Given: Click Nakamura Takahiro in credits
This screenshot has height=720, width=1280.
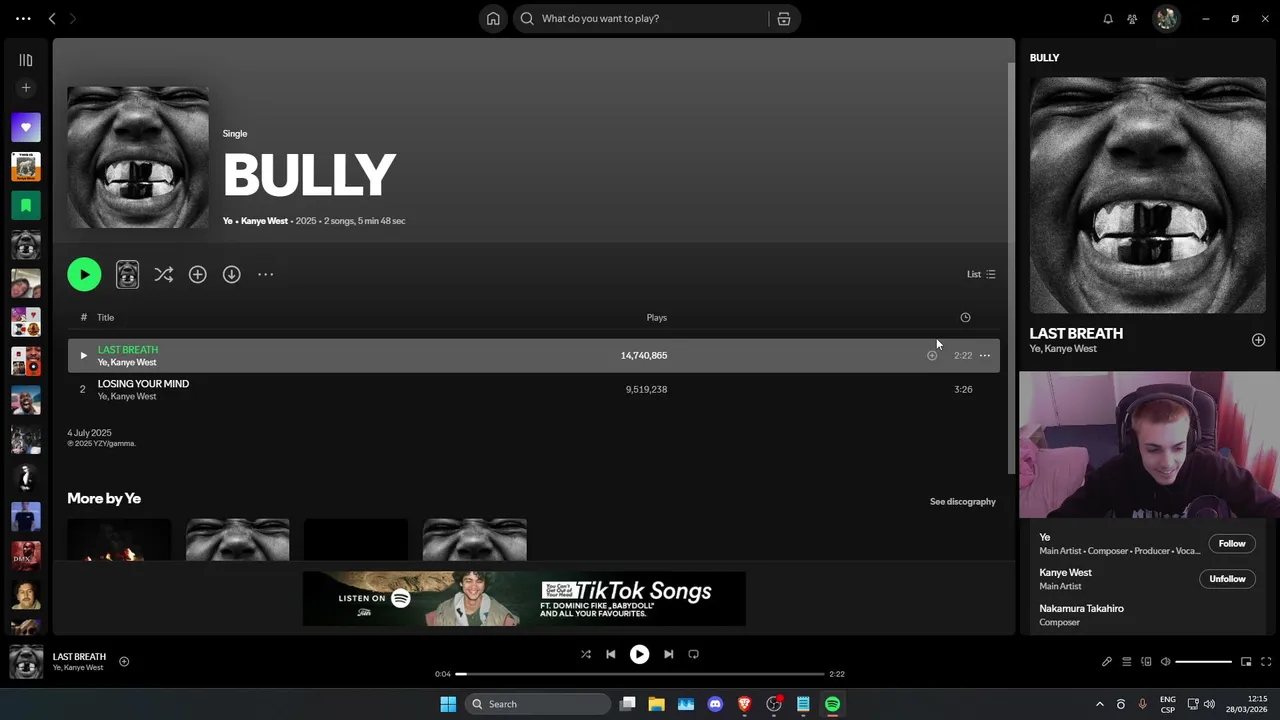Looking at the screenshot, I should pyautogui.click(x=1081, y=608).
